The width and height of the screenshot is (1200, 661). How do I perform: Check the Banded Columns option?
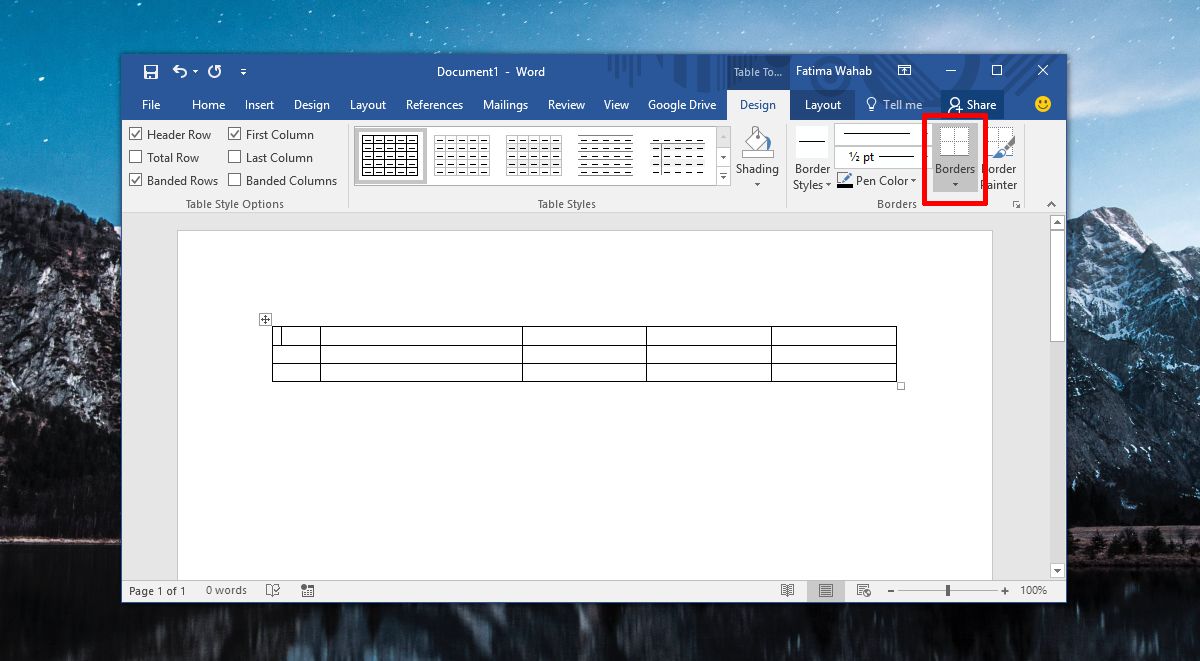(x=234, y=180)
